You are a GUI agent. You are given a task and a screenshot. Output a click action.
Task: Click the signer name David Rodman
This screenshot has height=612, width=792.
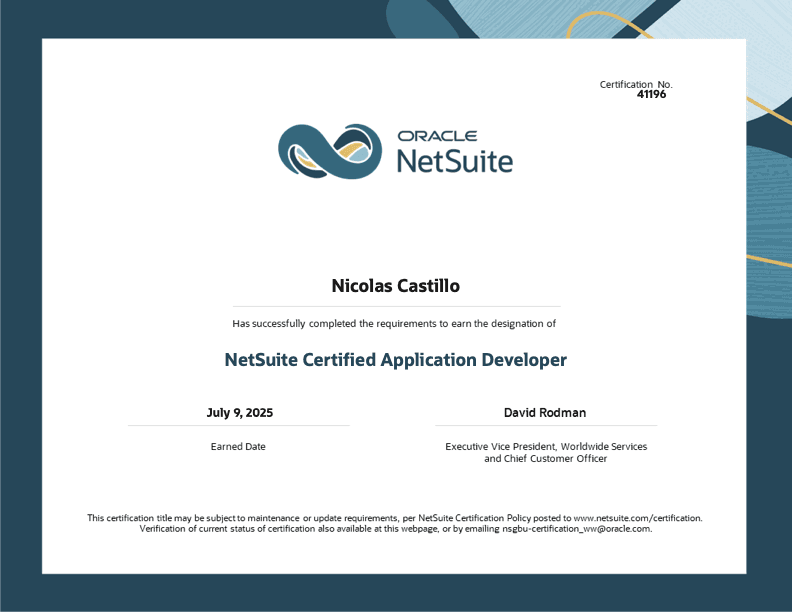click(545, 413)
